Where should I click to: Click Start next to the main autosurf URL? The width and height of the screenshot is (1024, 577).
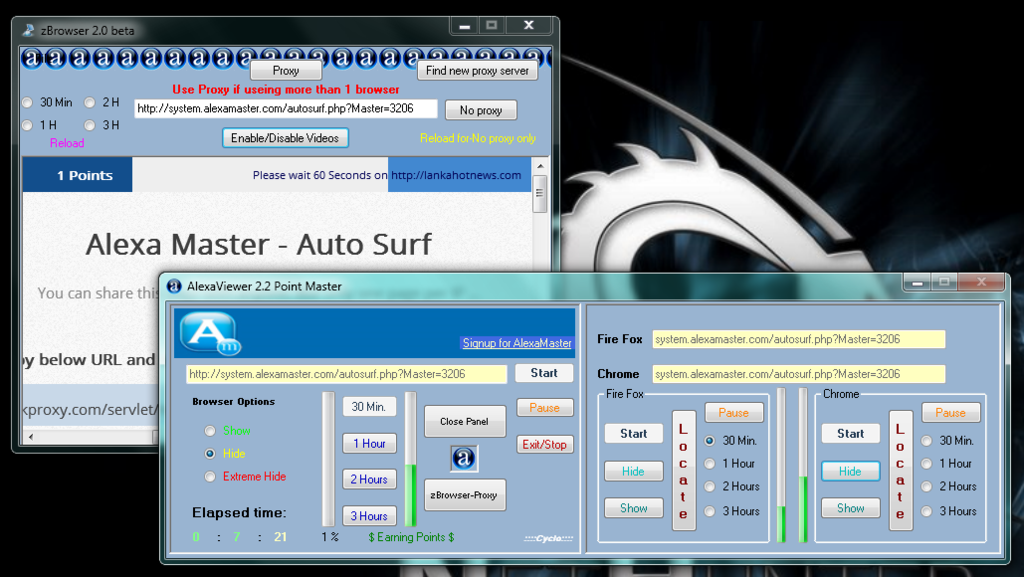tap(544, 373)
